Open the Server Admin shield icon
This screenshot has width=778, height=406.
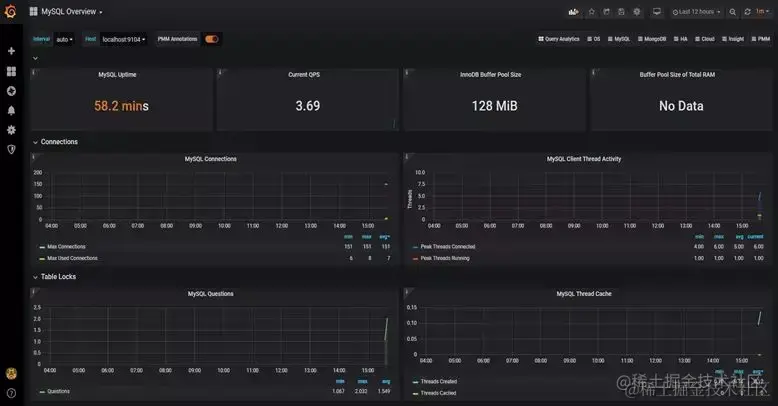point(11,149)
